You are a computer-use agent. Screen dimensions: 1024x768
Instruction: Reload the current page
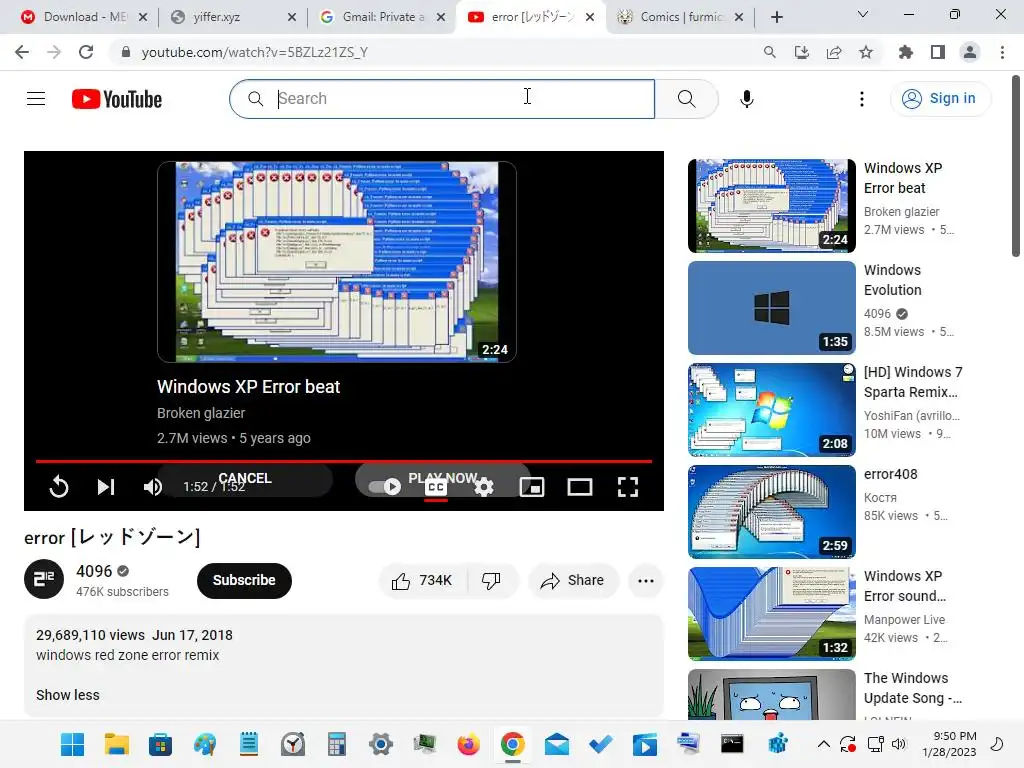pos(86,52)
